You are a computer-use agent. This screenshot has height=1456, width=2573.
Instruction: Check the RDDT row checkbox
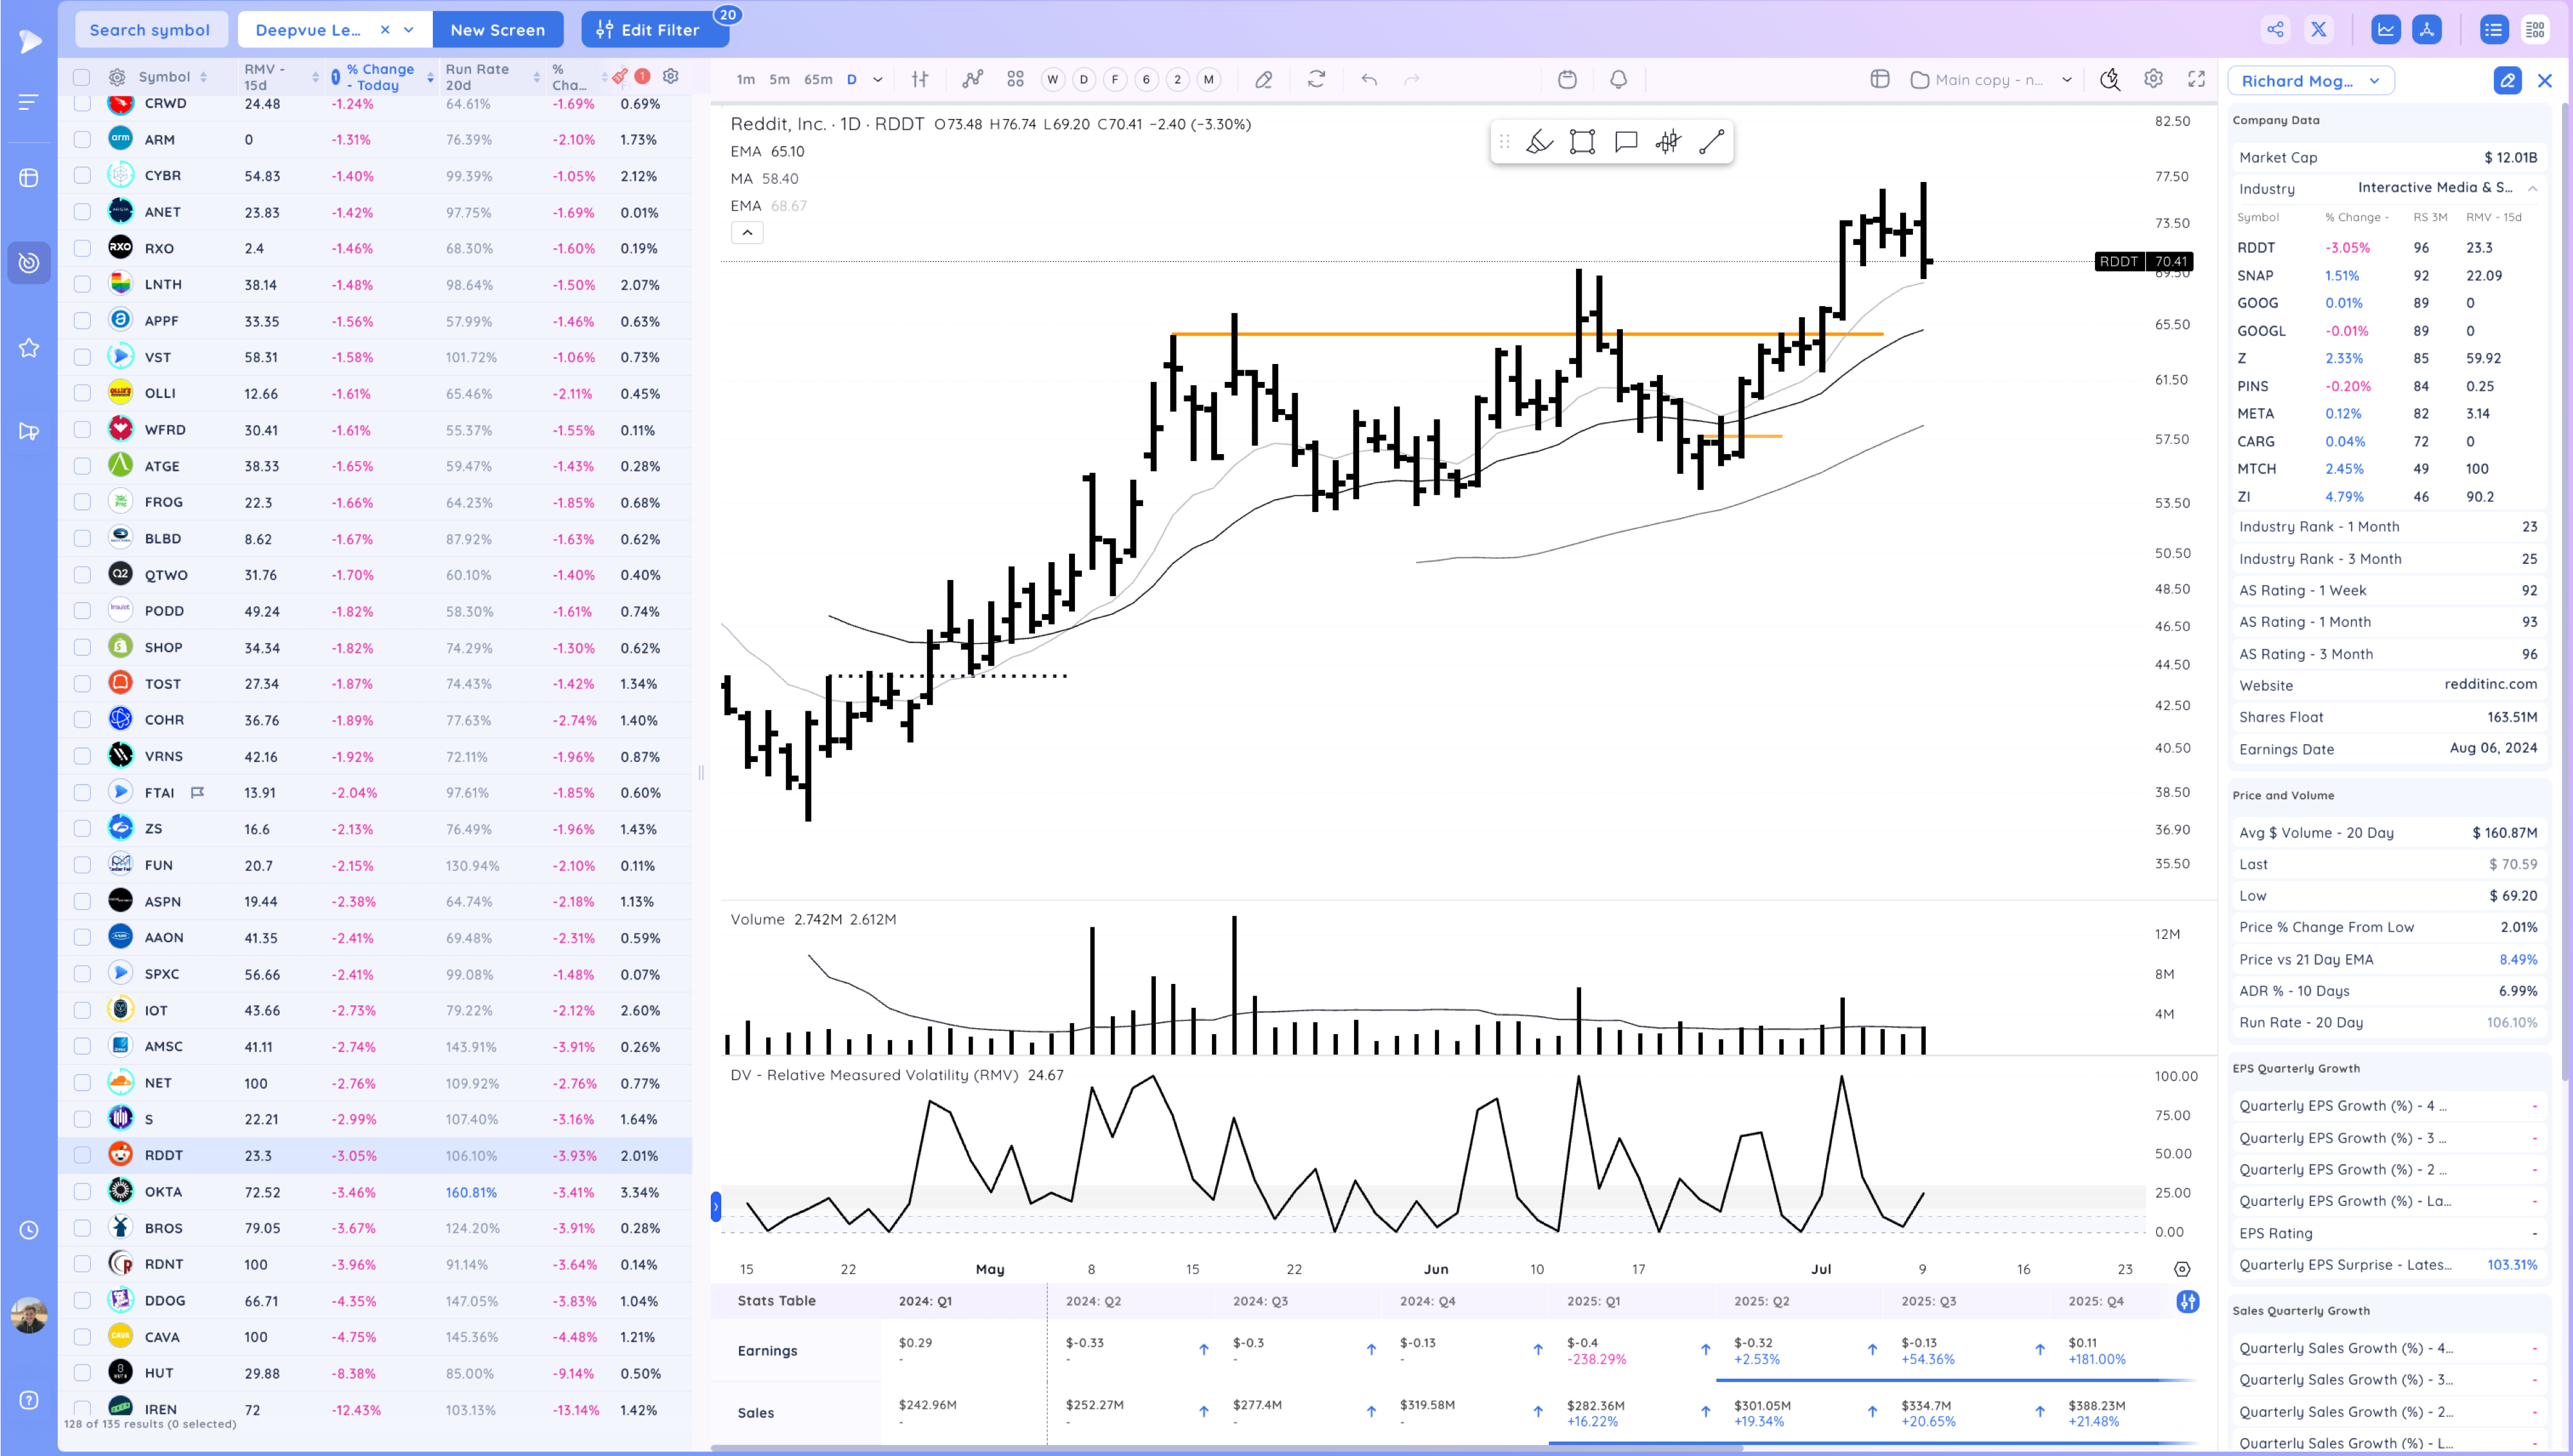82,1155
